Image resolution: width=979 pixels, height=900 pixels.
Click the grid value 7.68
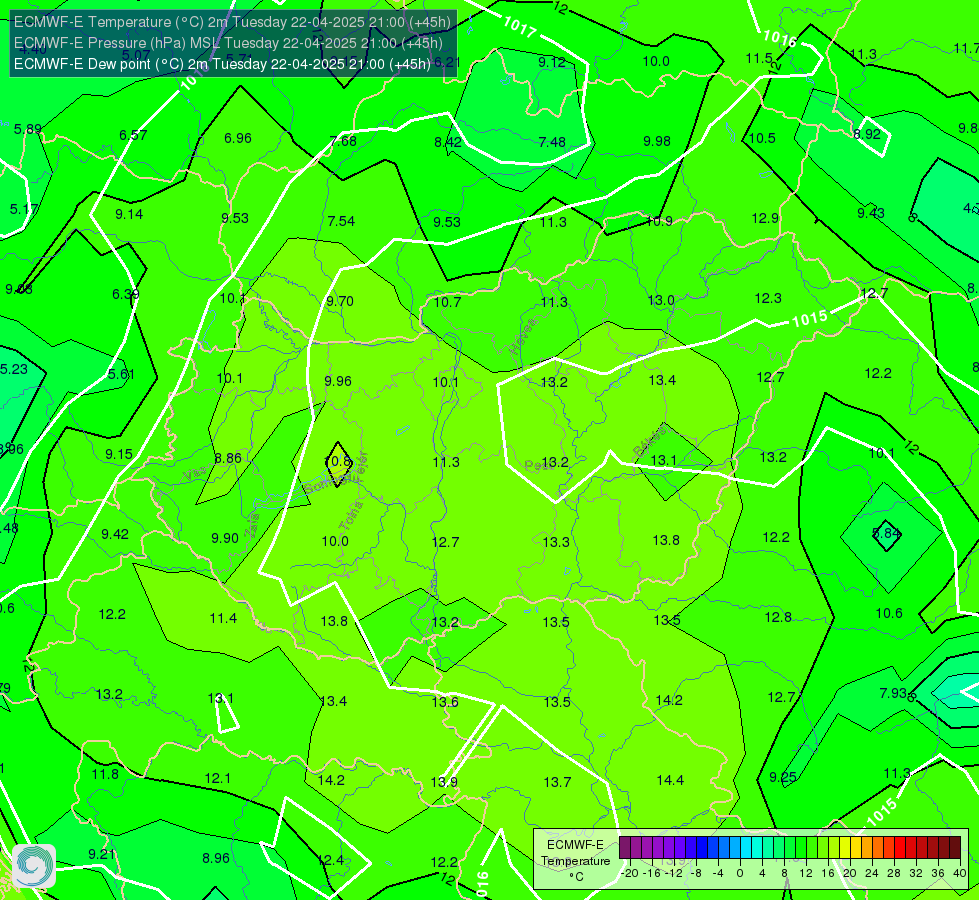[x=343, y=141]
